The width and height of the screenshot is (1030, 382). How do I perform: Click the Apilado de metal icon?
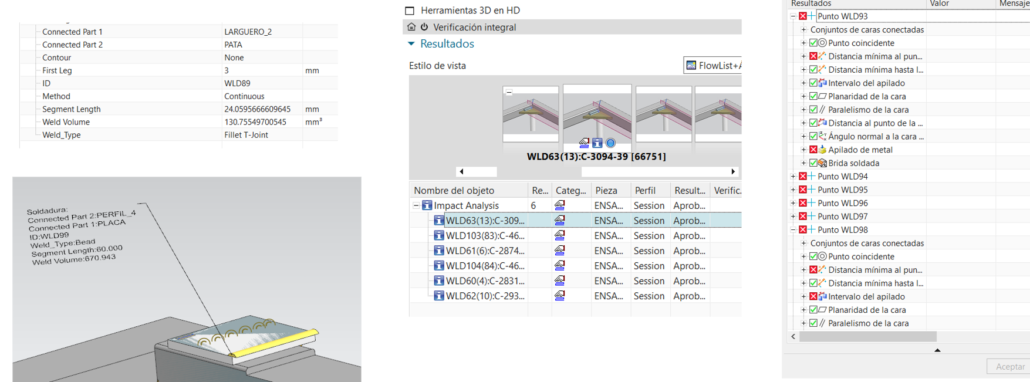click(x=822, y=150)
